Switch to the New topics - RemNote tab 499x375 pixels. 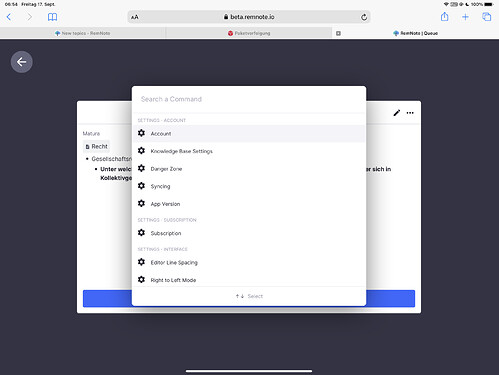click(83, 33)
